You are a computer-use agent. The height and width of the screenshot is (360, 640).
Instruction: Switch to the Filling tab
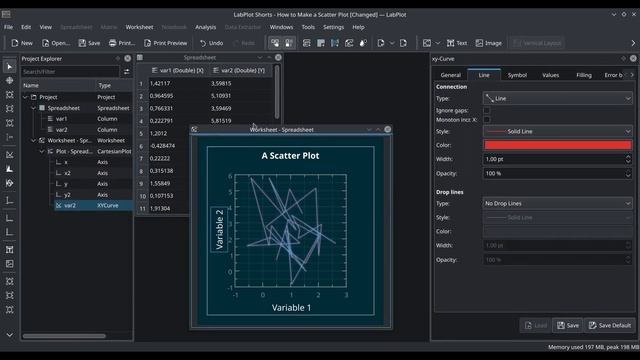click(584, 75)
